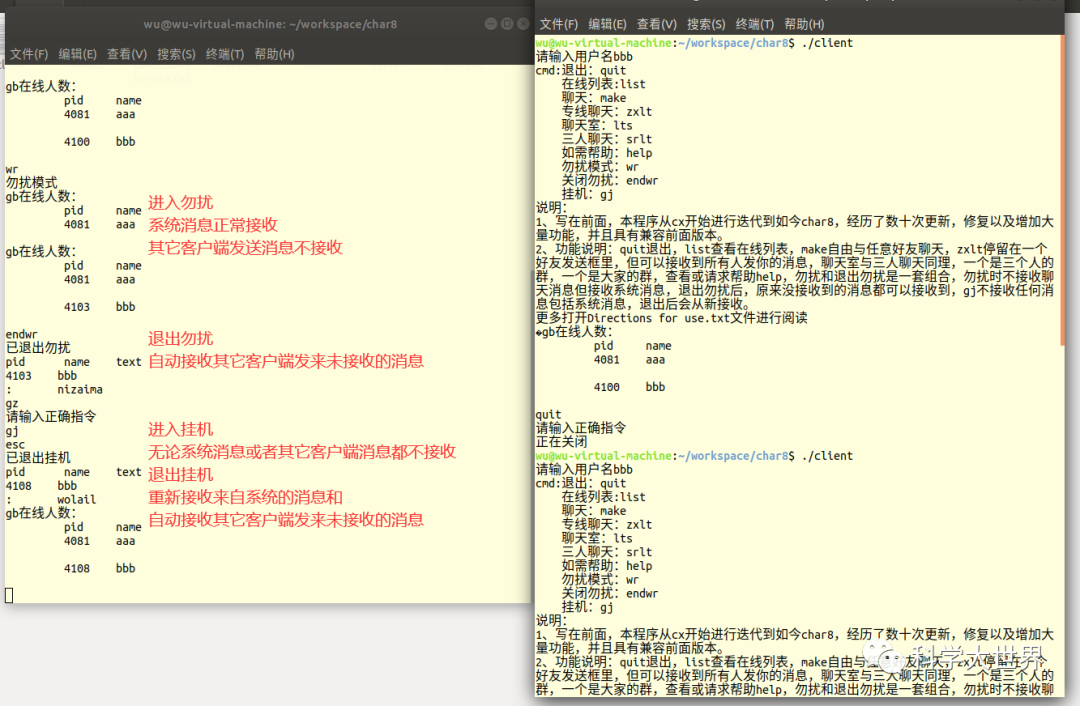Click the '勿扰模式' line in left terminal
Viewport: 1080px width, 706px height.
[x=32, y=183]
